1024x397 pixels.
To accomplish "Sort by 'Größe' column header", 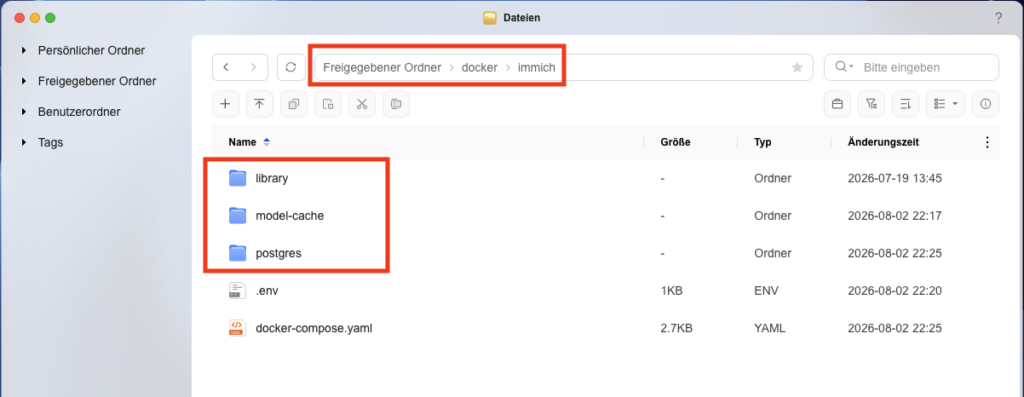I will (675, 142).
